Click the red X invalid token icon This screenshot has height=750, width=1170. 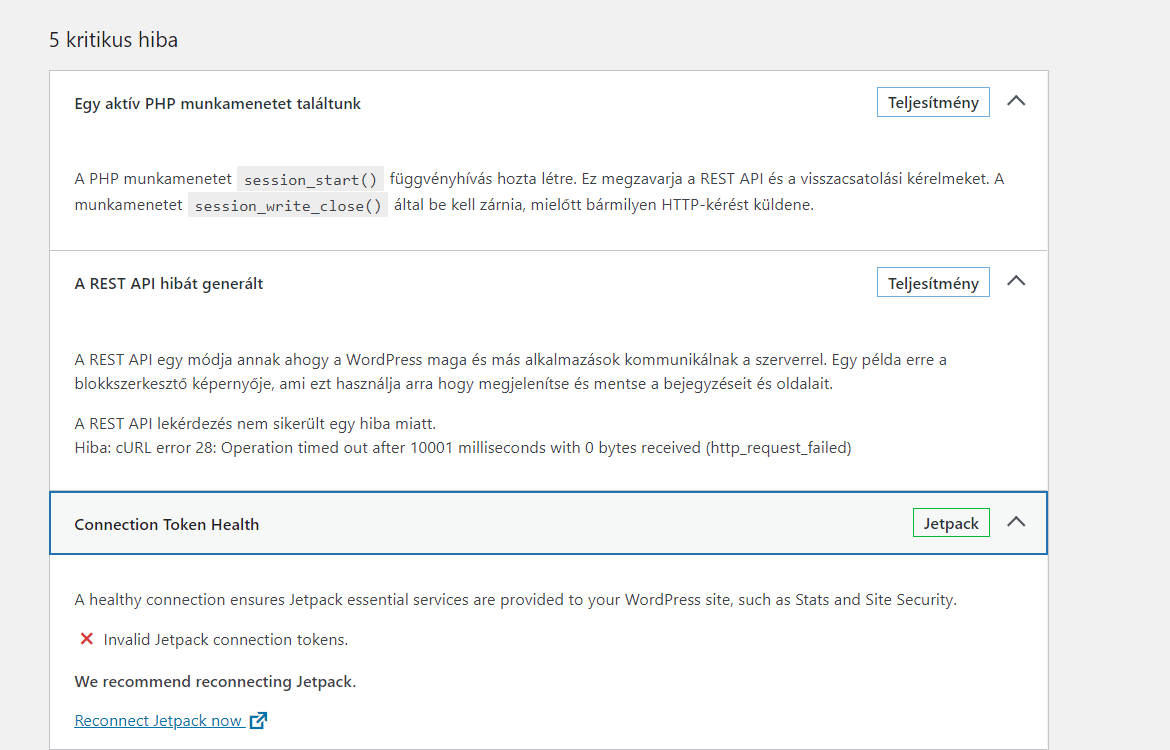click(x=87, y=639)
